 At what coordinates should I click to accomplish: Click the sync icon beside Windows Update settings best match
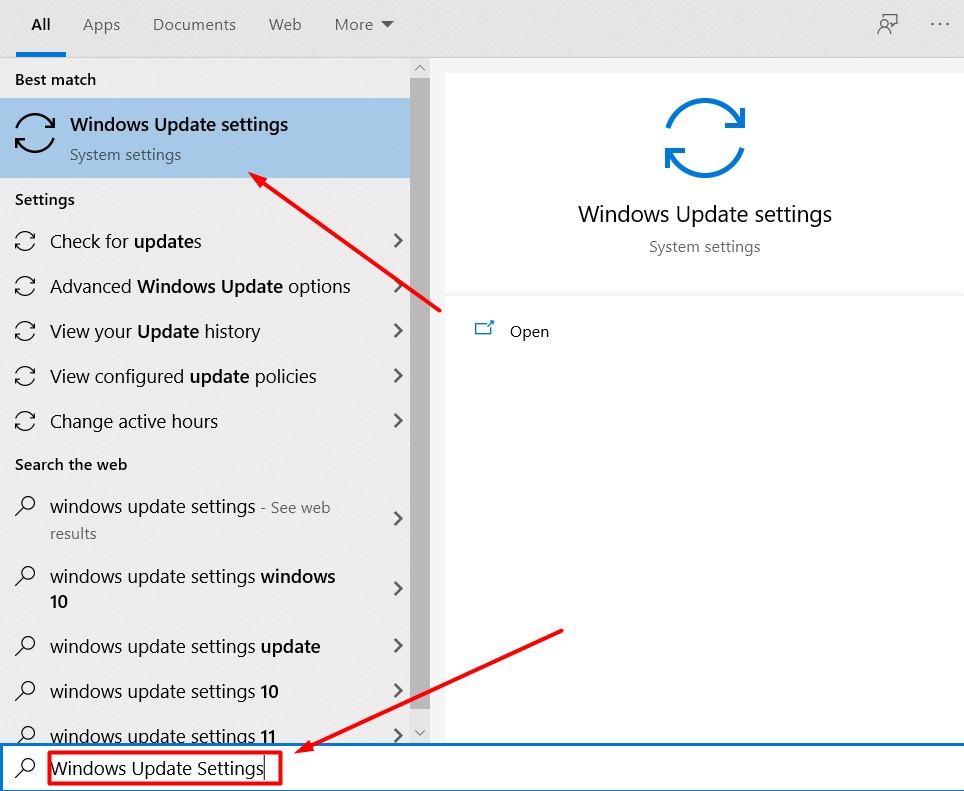coord(35,133)
